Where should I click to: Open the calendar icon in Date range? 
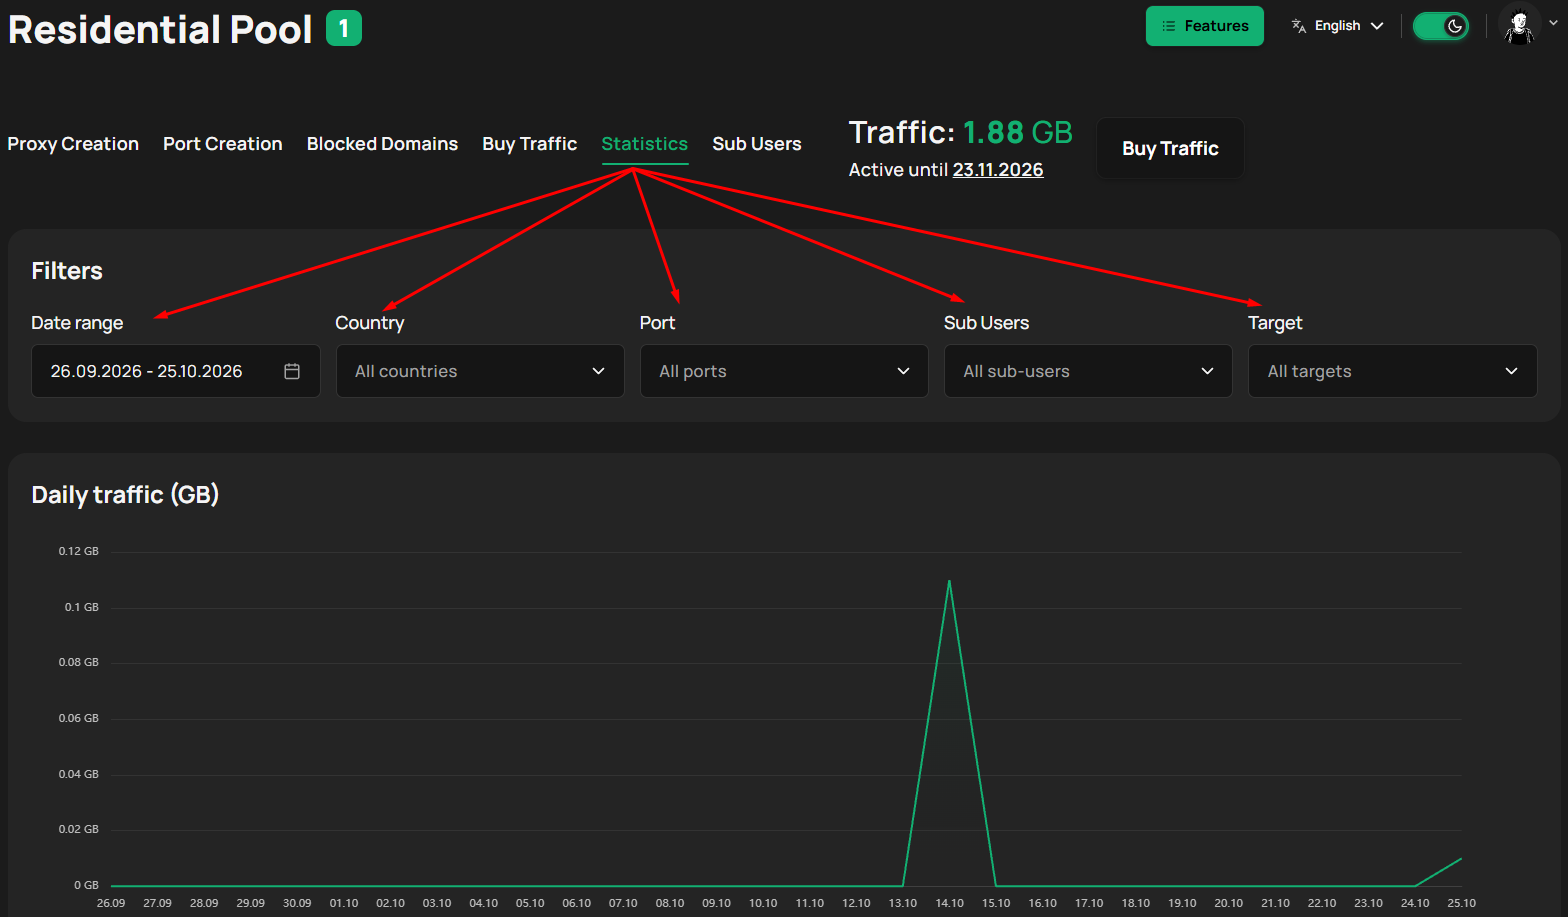(x=292, y=371)
